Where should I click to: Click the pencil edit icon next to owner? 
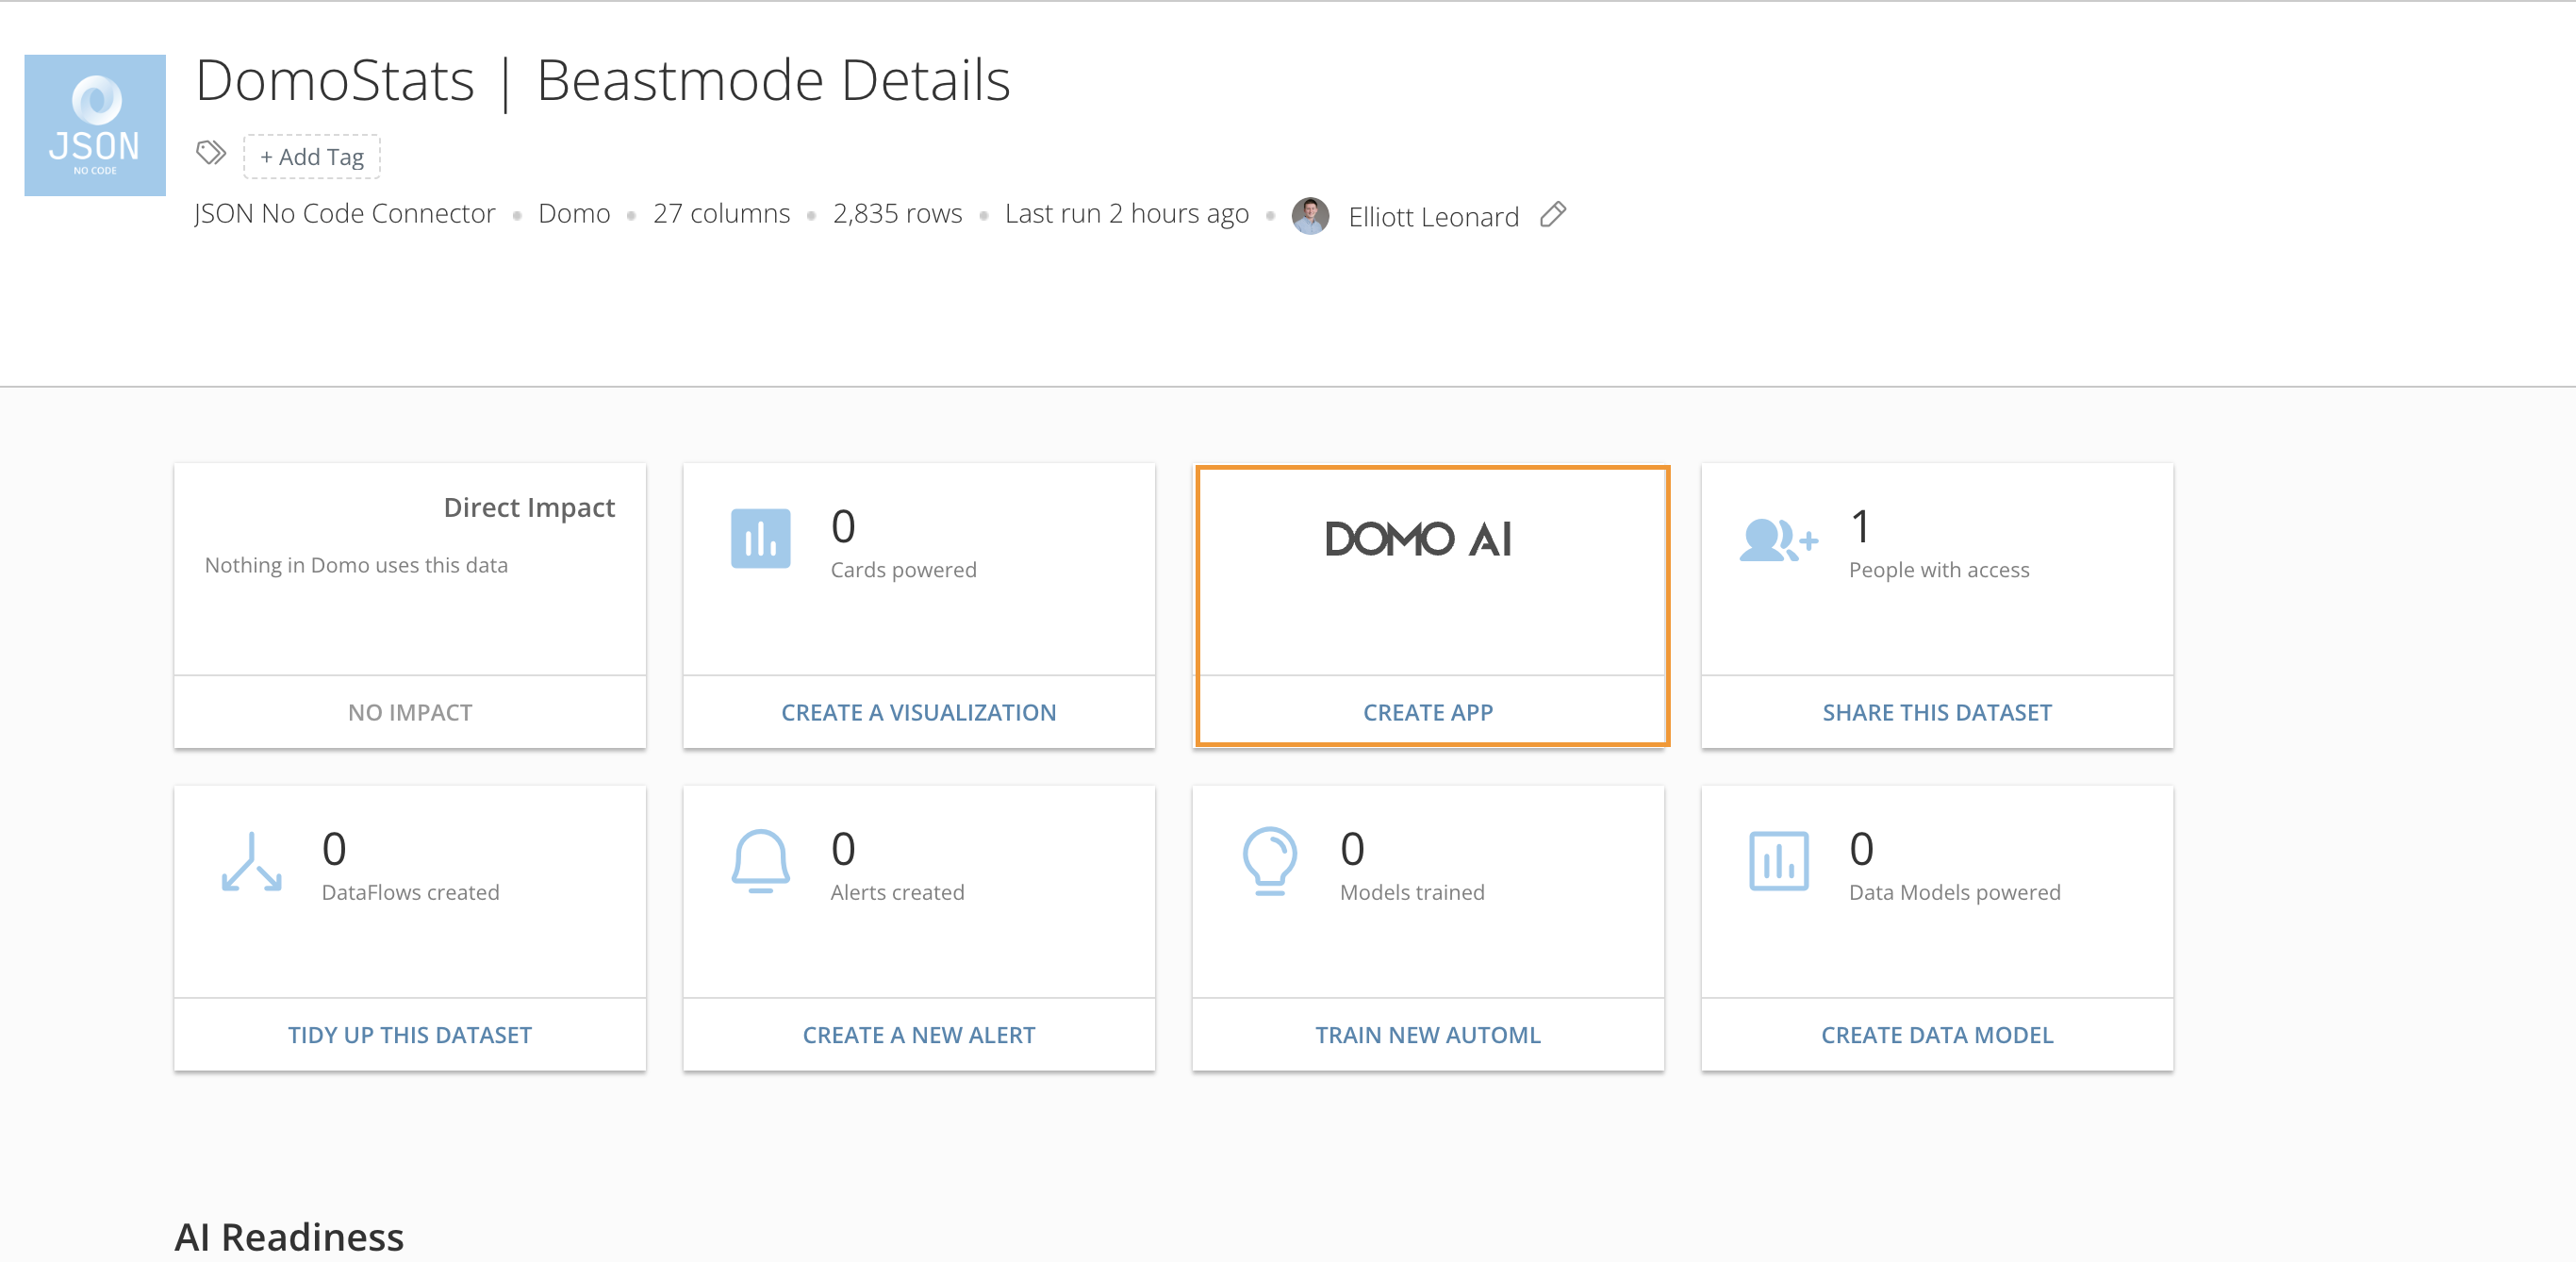(x=1552, y=215)
